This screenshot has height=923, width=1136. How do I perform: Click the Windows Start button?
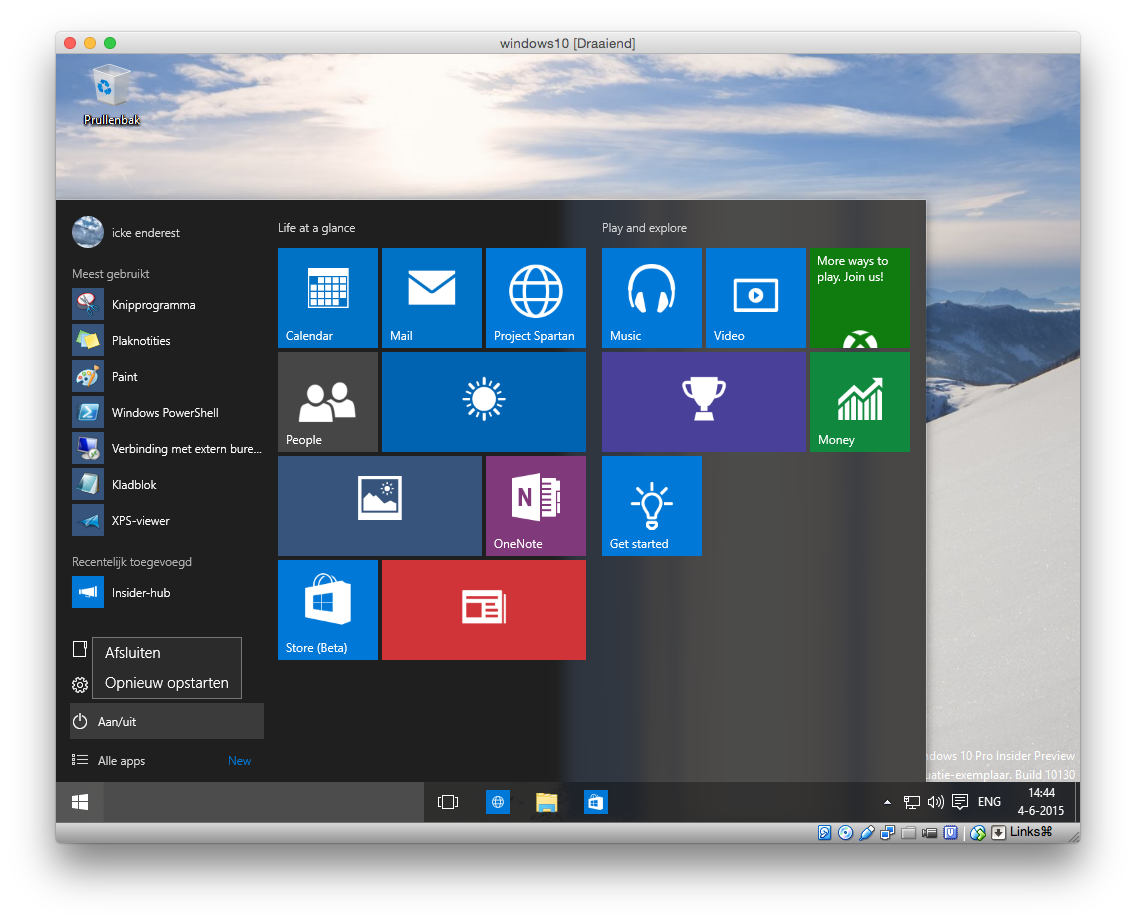pos(80,802)
